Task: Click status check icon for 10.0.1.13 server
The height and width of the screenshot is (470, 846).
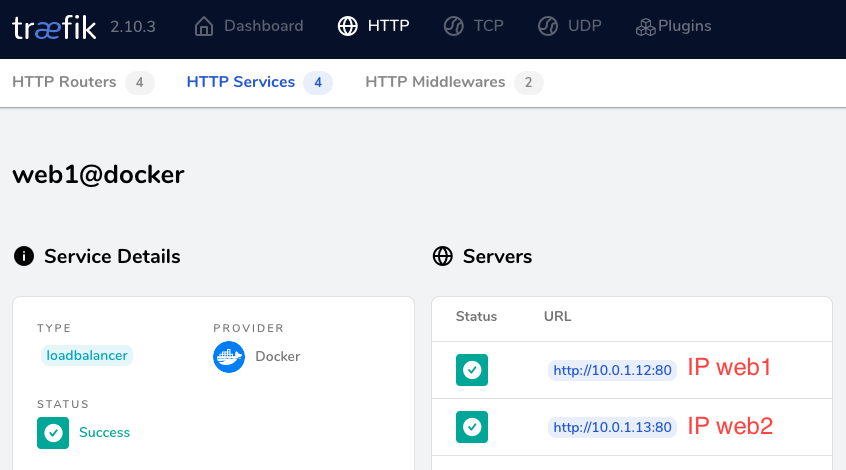Action: (472, 427)
